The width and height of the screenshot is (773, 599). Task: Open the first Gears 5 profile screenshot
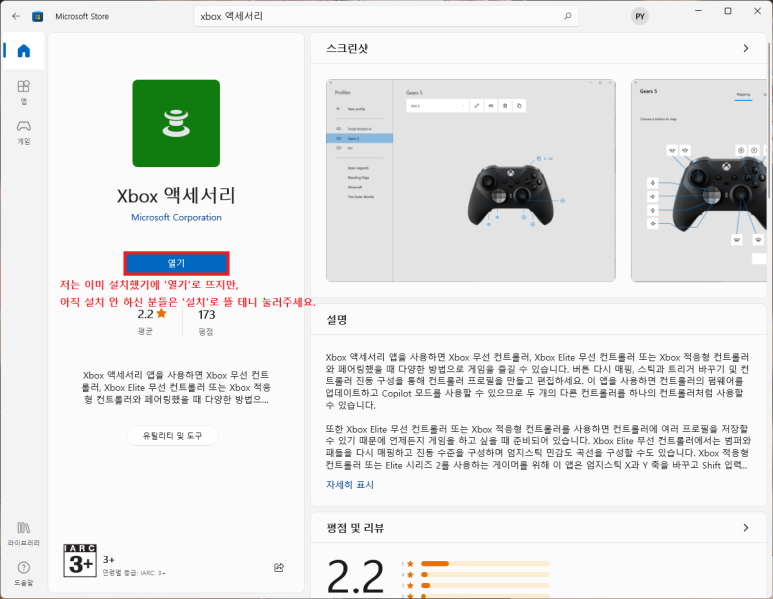tap(471, 181)
